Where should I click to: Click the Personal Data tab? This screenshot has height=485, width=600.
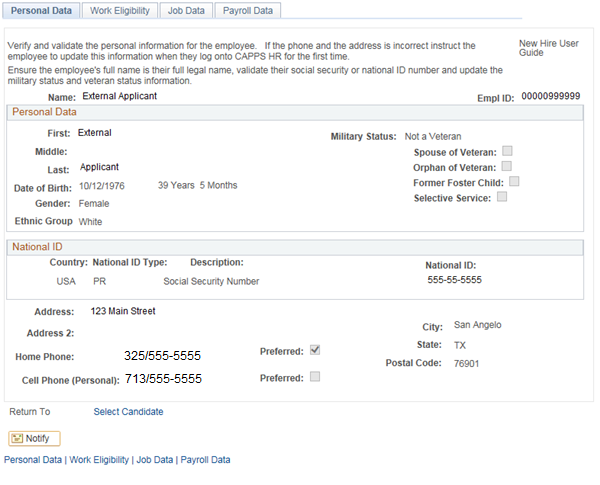coord(40,10)
